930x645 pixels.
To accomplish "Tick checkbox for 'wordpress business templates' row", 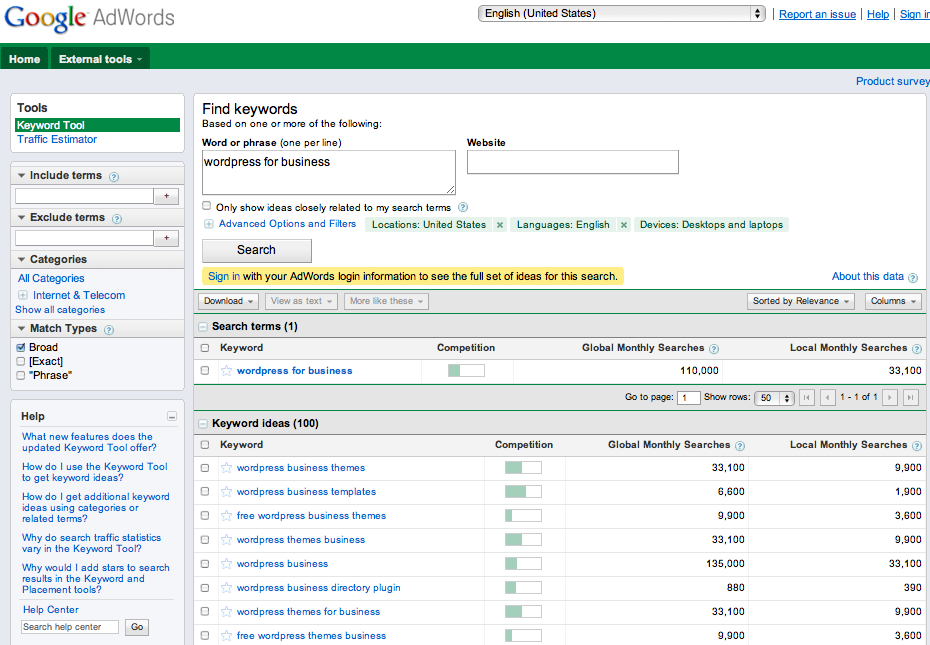I will 205,491.
